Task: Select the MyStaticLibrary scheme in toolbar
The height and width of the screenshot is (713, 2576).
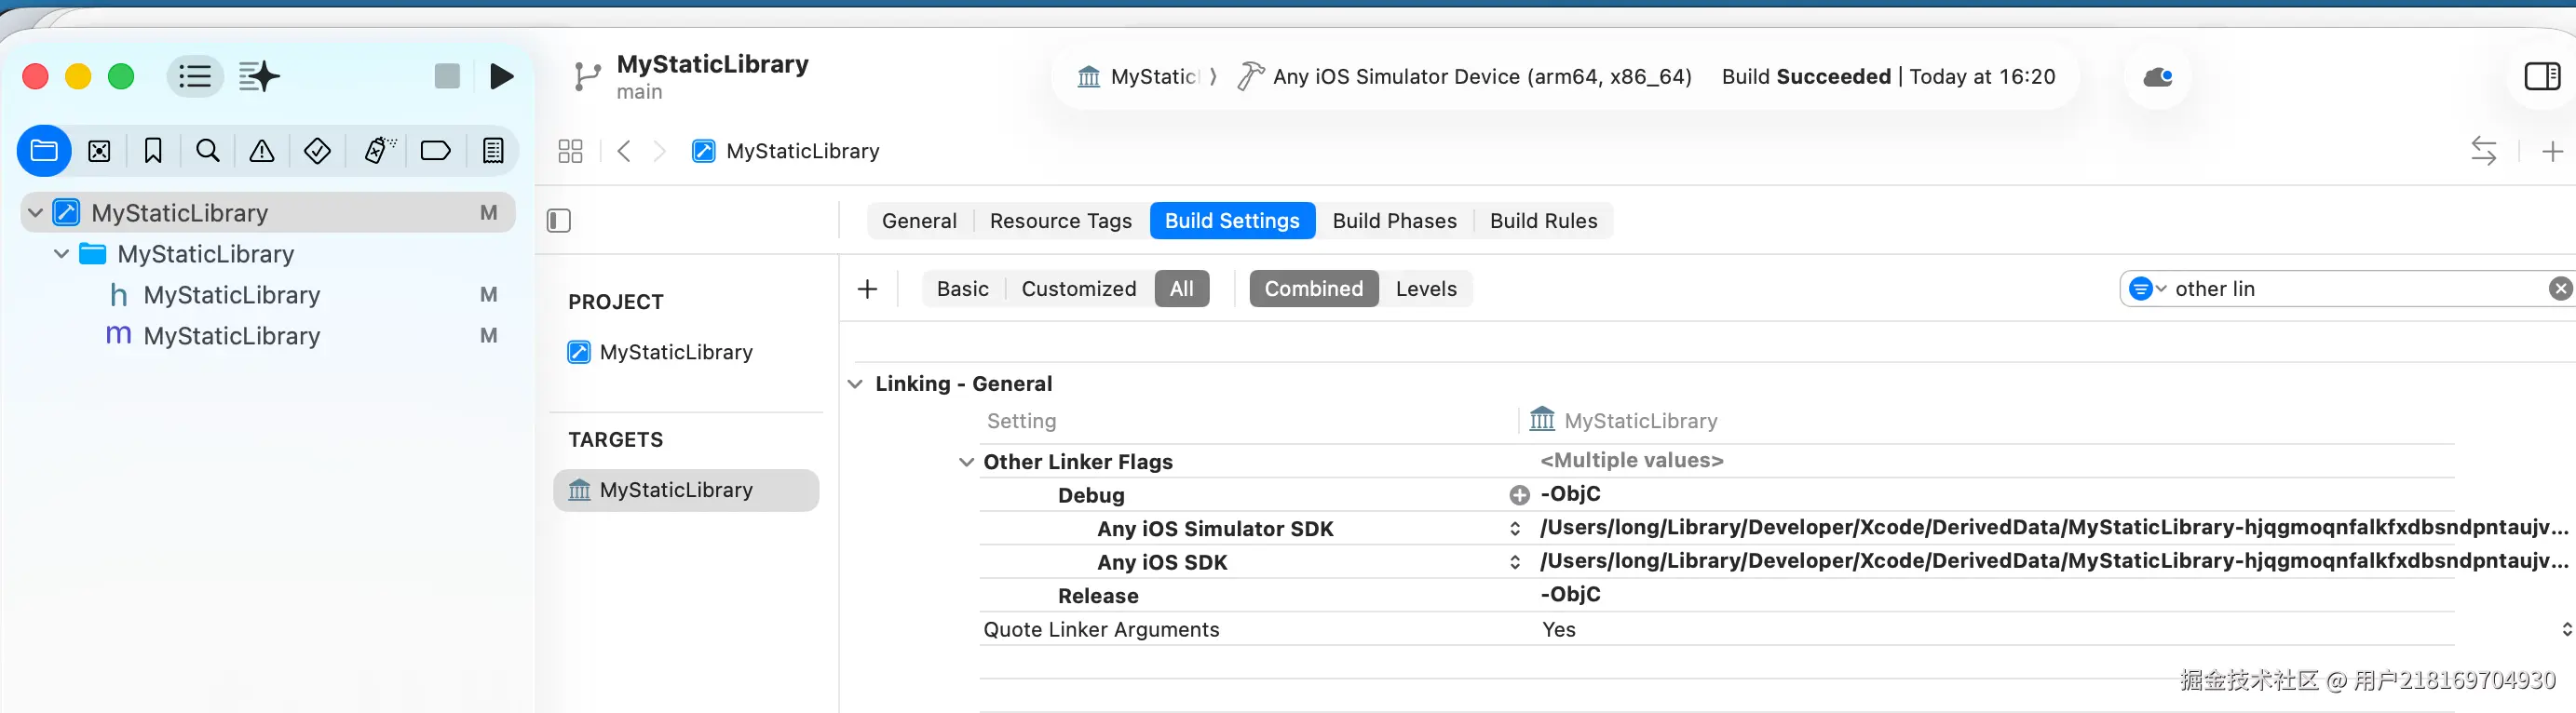Action: [x=1138, y=77]
